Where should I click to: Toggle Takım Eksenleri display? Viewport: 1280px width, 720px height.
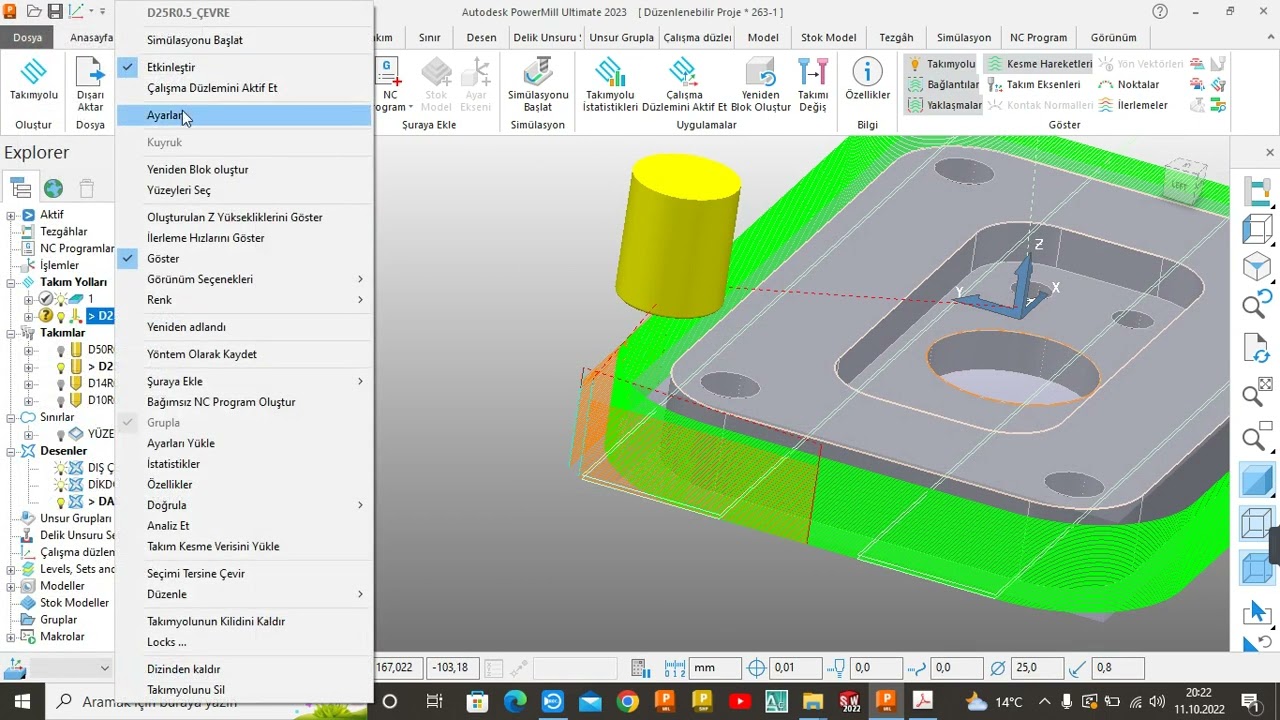[x=1033, y=85]
